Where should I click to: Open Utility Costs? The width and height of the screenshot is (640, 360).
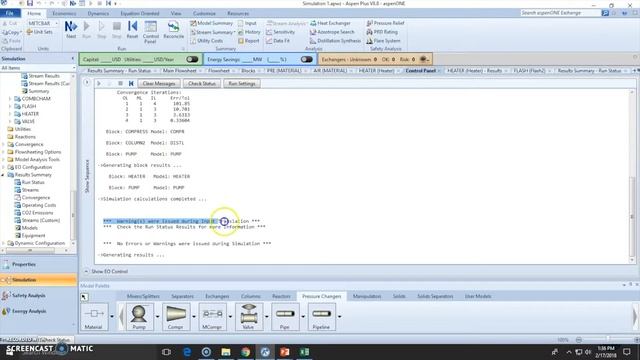207,41
